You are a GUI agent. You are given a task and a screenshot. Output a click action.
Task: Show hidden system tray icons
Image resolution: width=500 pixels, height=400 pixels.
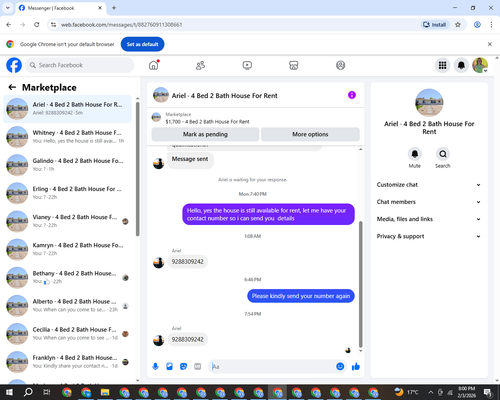coord(431,392)
